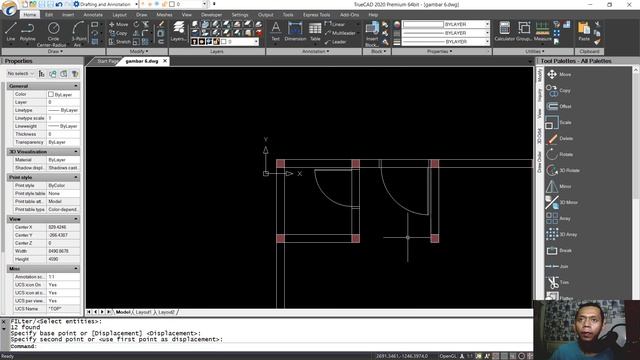Image resolution: width=640 pixels, height=360 pixels.
Task: Click the Leader button
Action: [x=336, y=42]
